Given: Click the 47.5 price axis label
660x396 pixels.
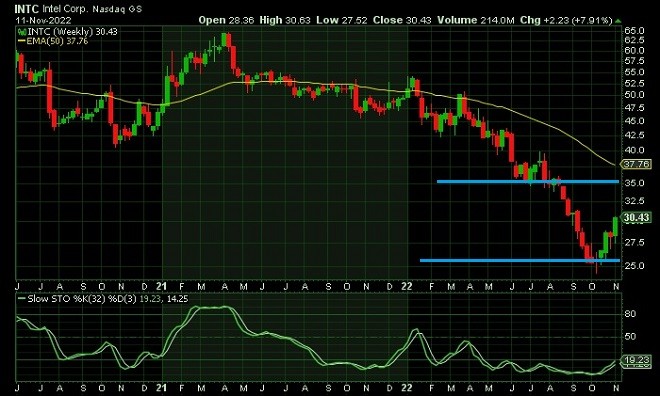Looking at the screenshot, I should click(x=635, y=108).
